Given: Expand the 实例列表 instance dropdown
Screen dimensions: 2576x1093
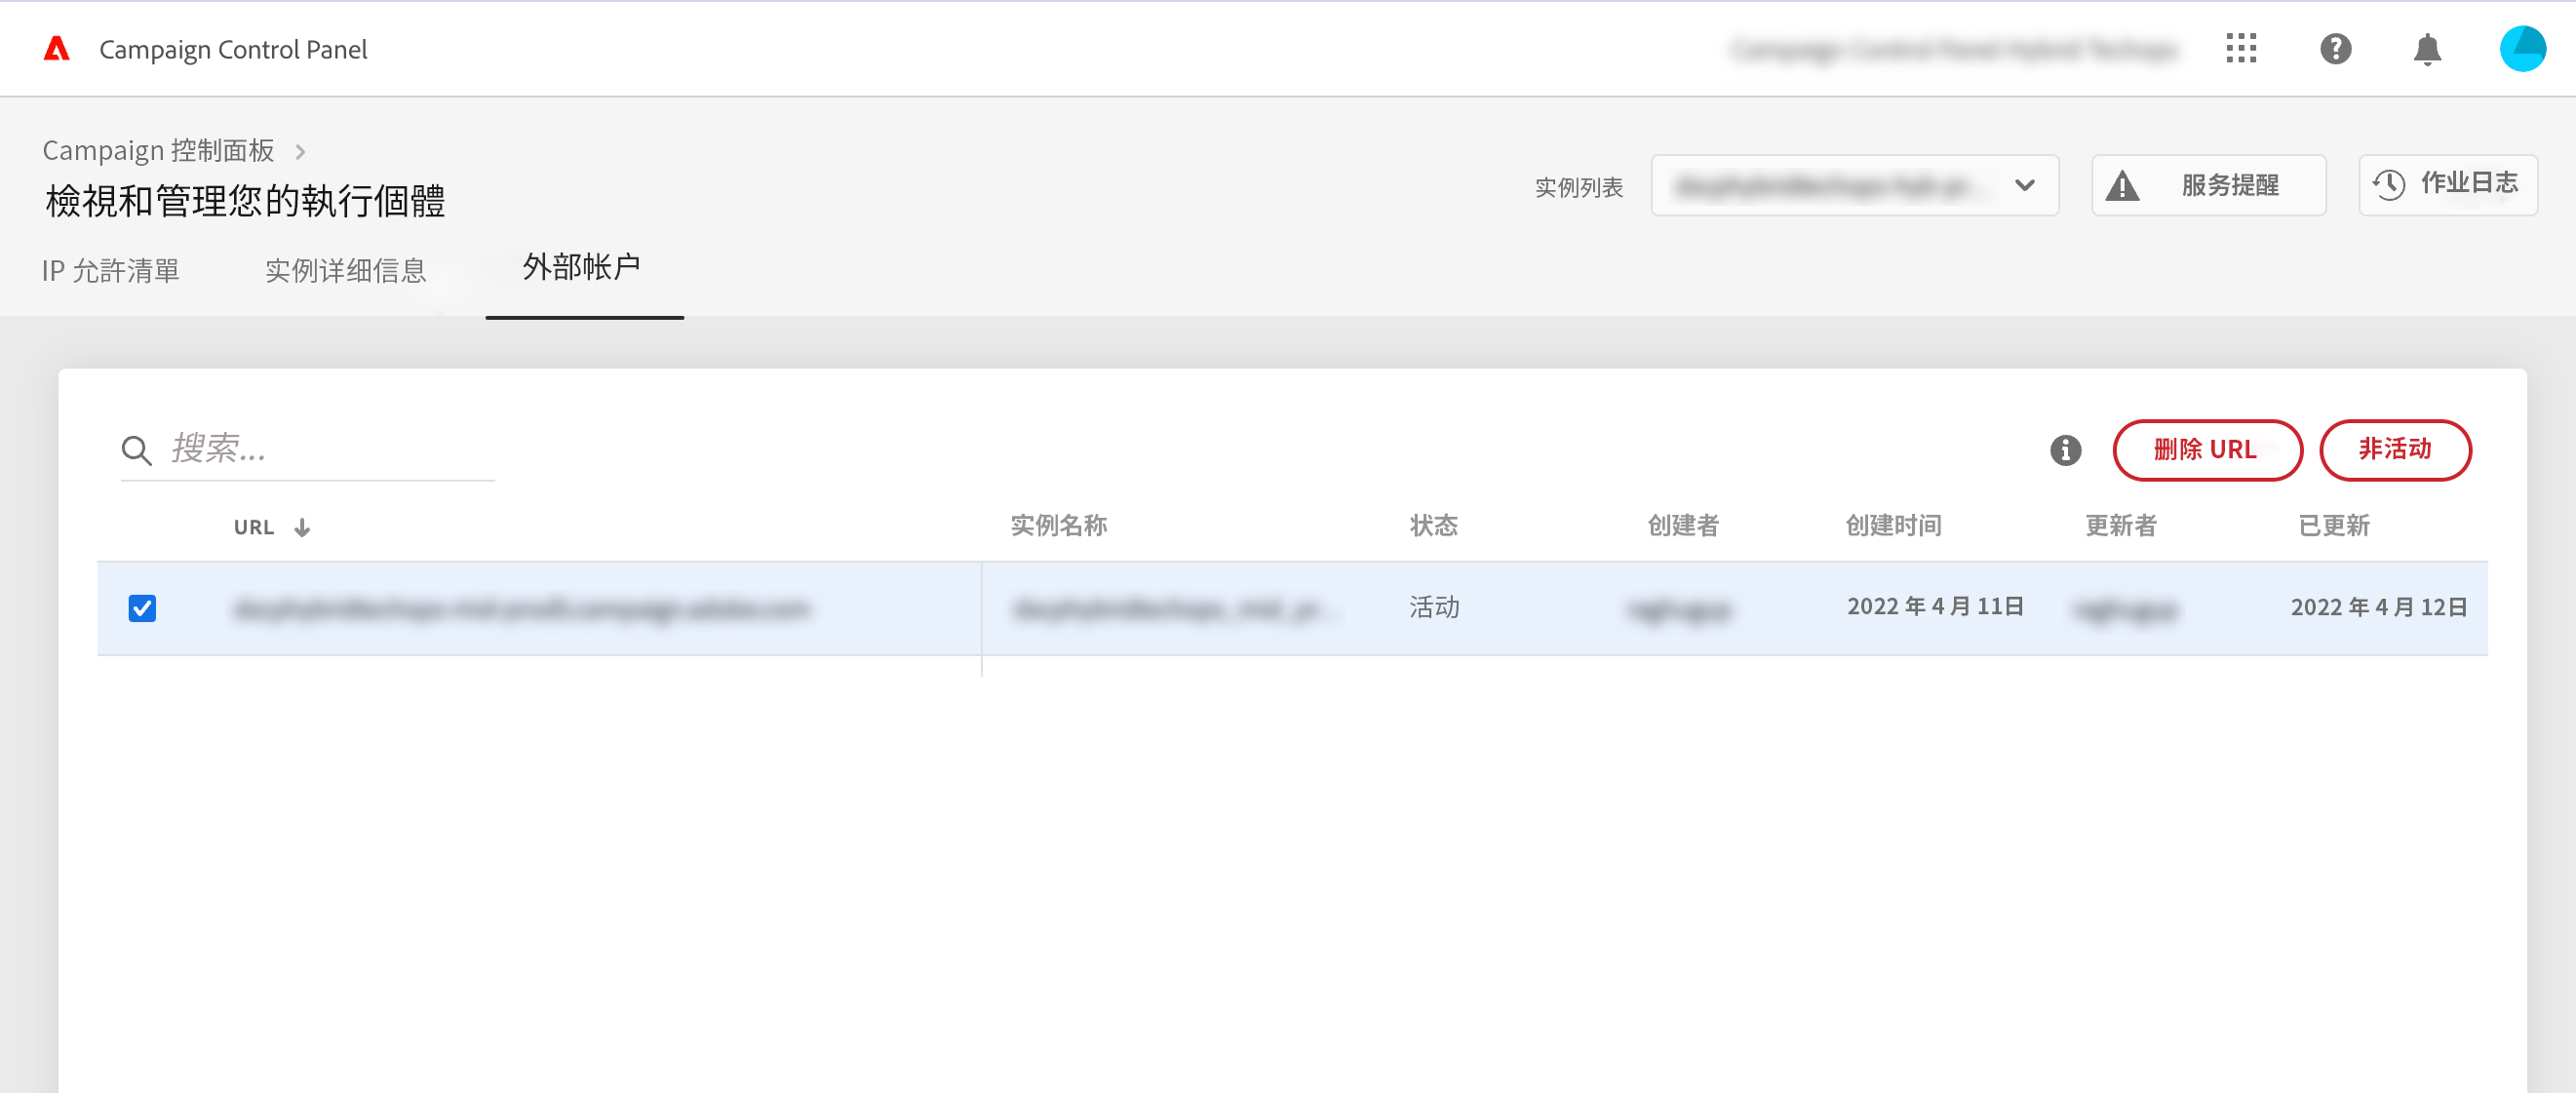Looking at the screenshot, I should point(1854,185).
